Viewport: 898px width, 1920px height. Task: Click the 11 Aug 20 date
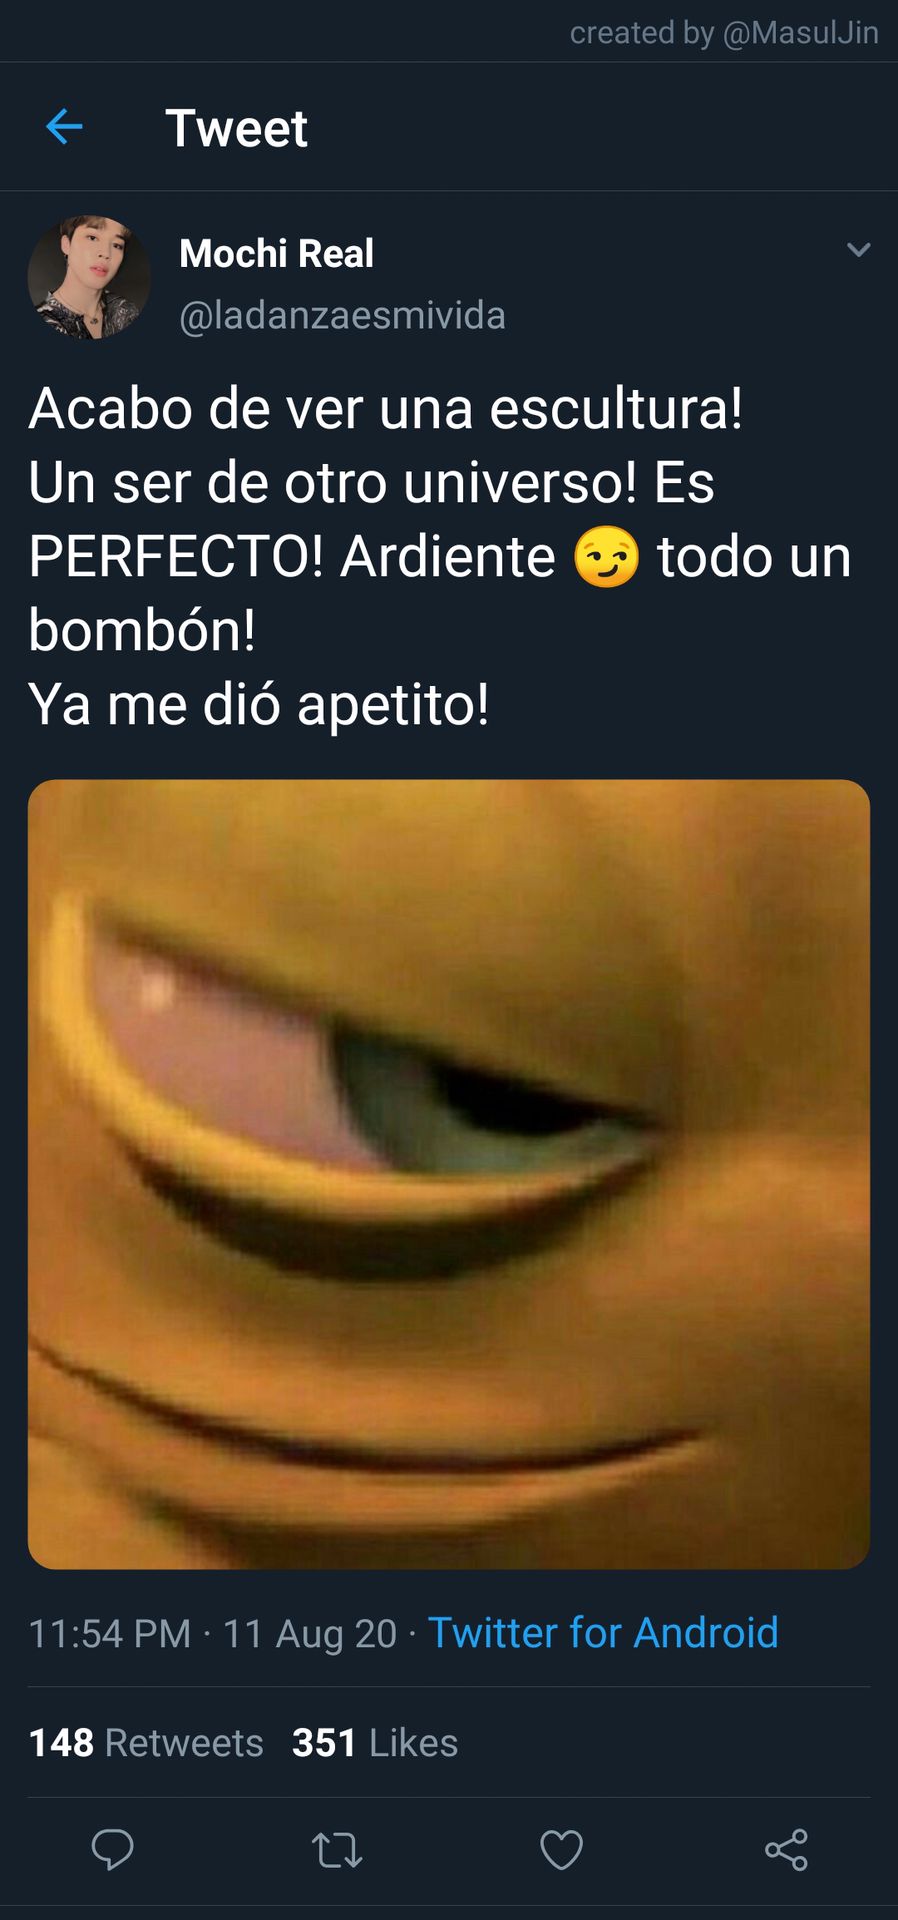coord(310,1634)
